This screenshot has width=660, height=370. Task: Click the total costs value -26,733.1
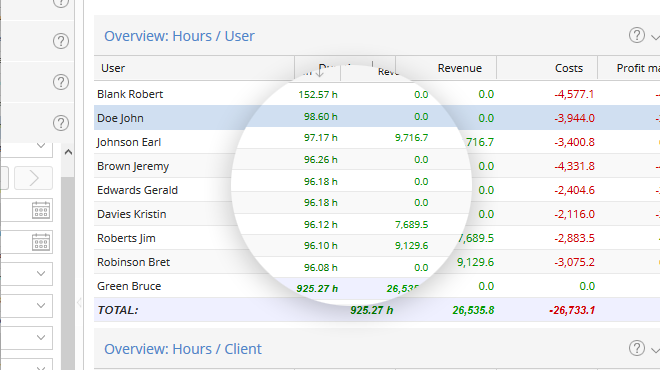tap(572, 310)
